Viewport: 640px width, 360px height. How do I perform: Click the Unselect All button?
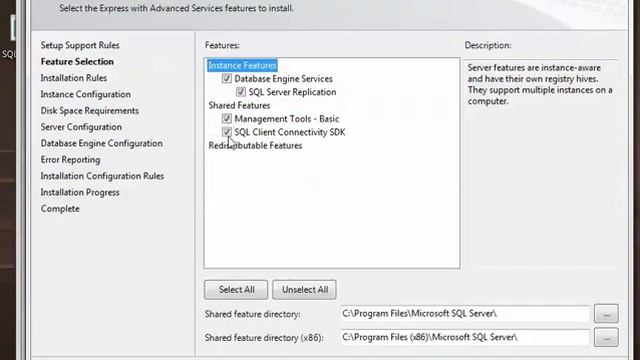[304, 289]
